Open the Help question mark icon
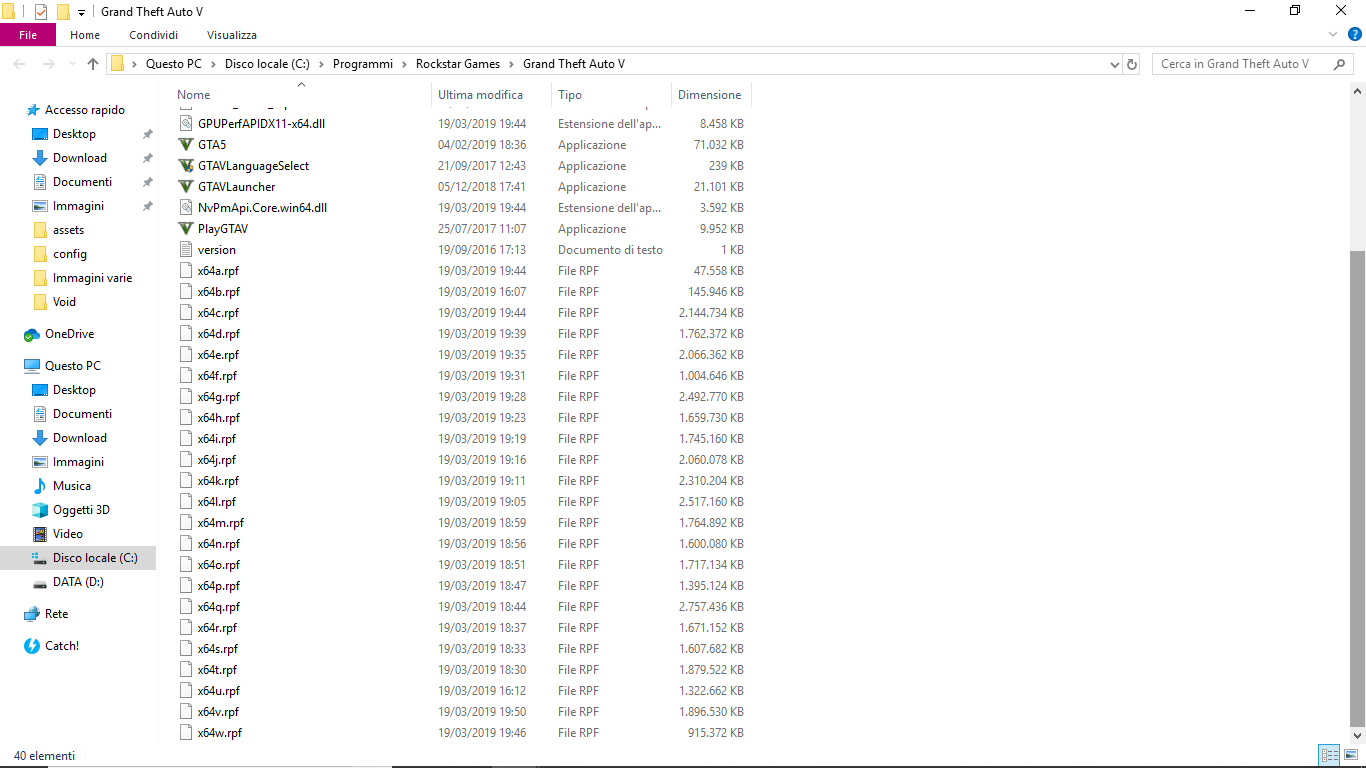Image resolution: width=1366 pixels, height=768 pixels. pyautogui.click(x=1354, y=35)
